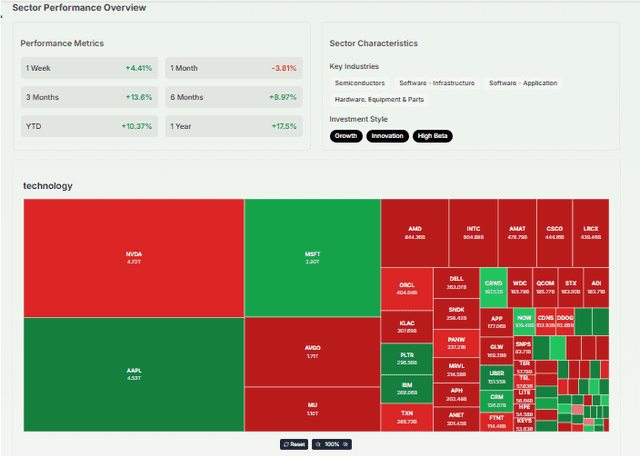This screenshot has width=640, height=456.
Task: Click the IBM tile
Action: click(407, 389)
